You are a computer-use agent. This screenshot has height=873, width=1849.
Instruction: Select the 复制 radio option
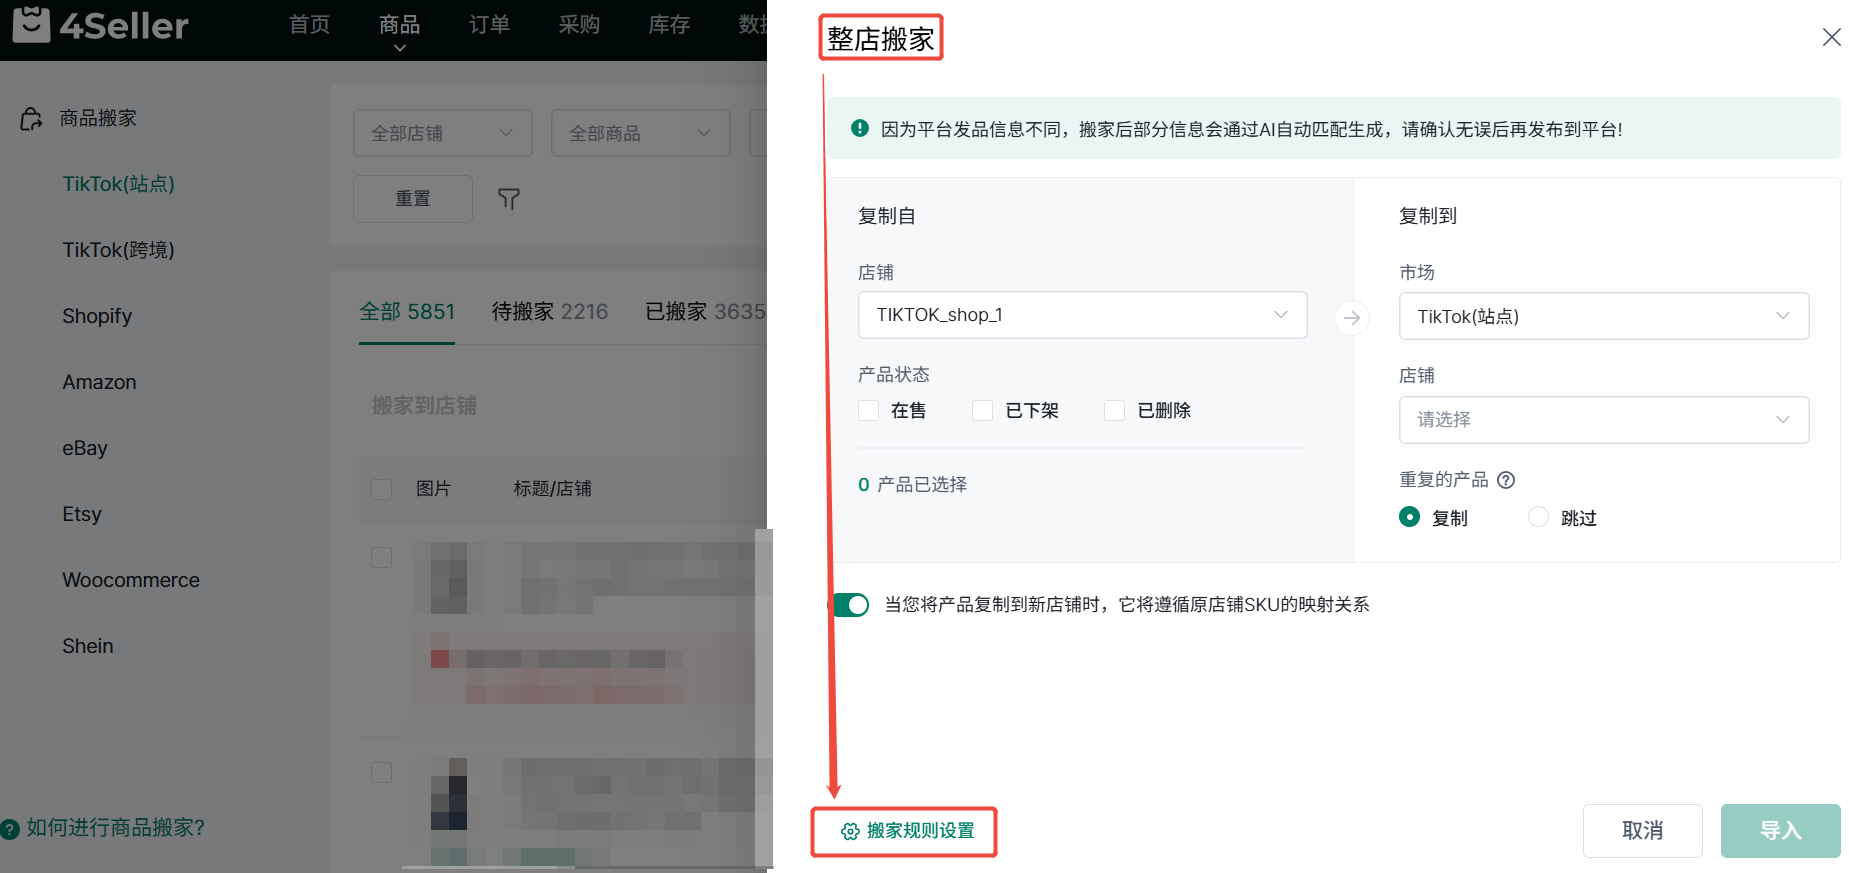coord(1409,516)
